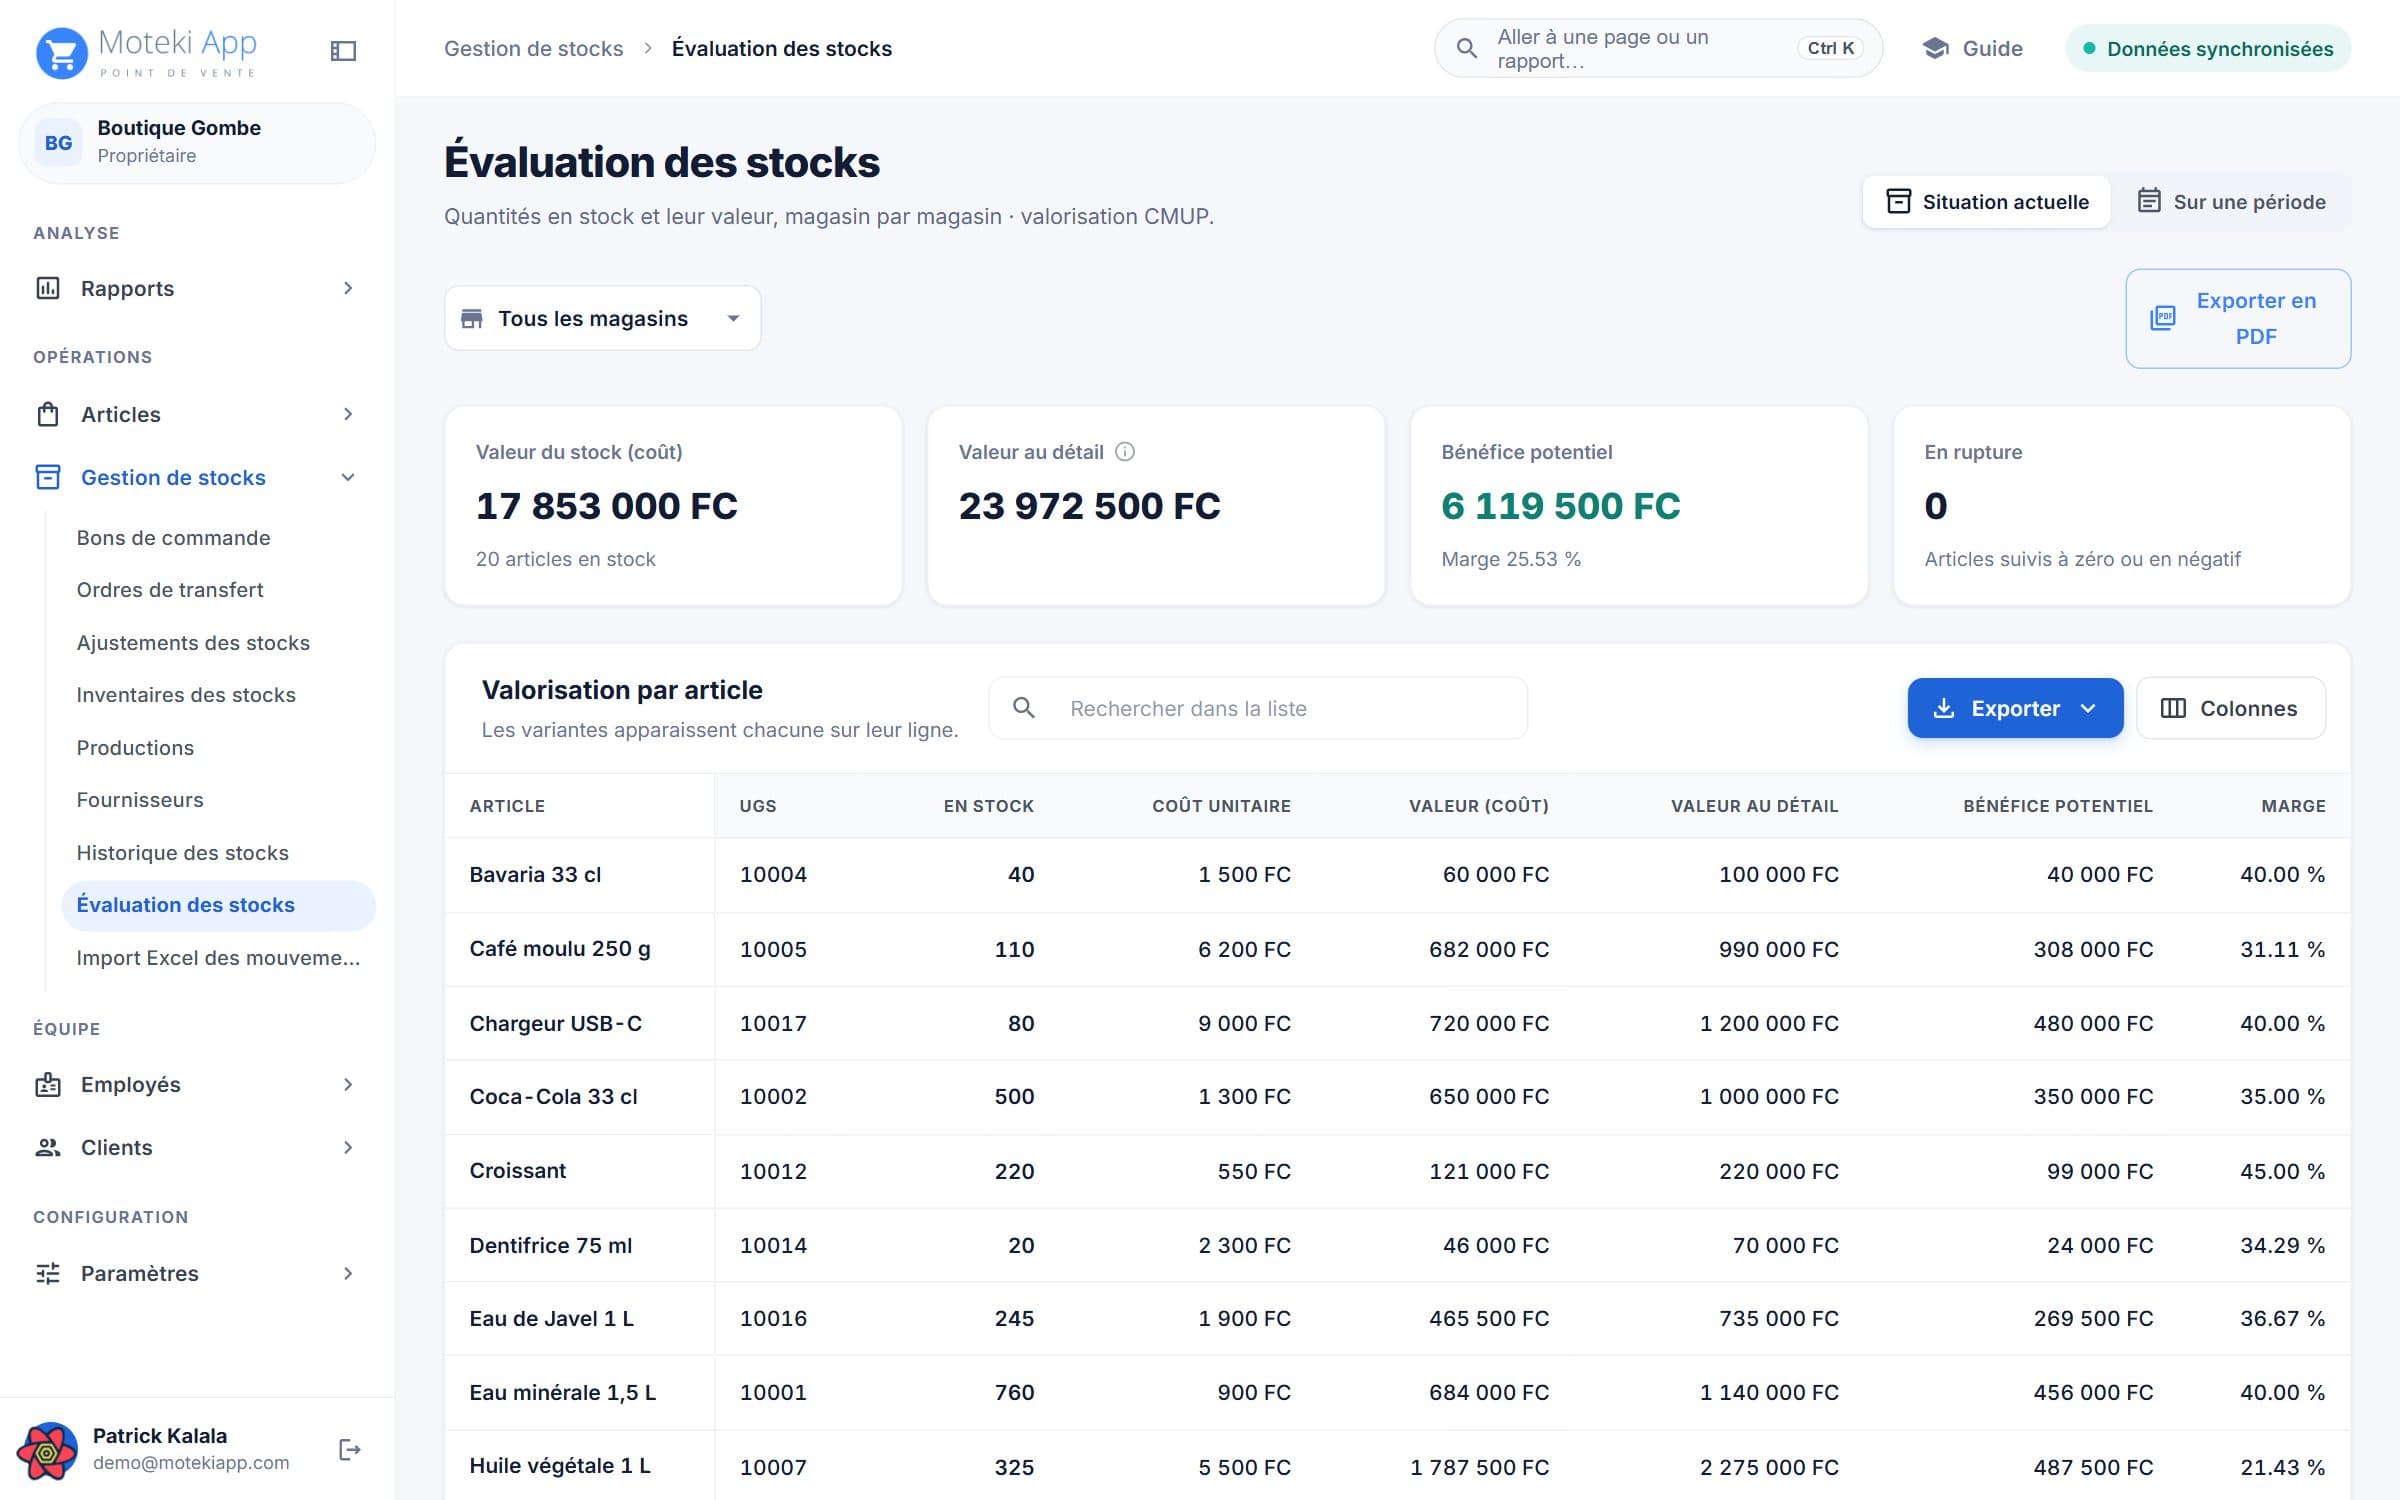This screenshot has width=2400, height=1500.
Task: Click Gestion de stocks breadcrumb link
Action: point(533,48)
